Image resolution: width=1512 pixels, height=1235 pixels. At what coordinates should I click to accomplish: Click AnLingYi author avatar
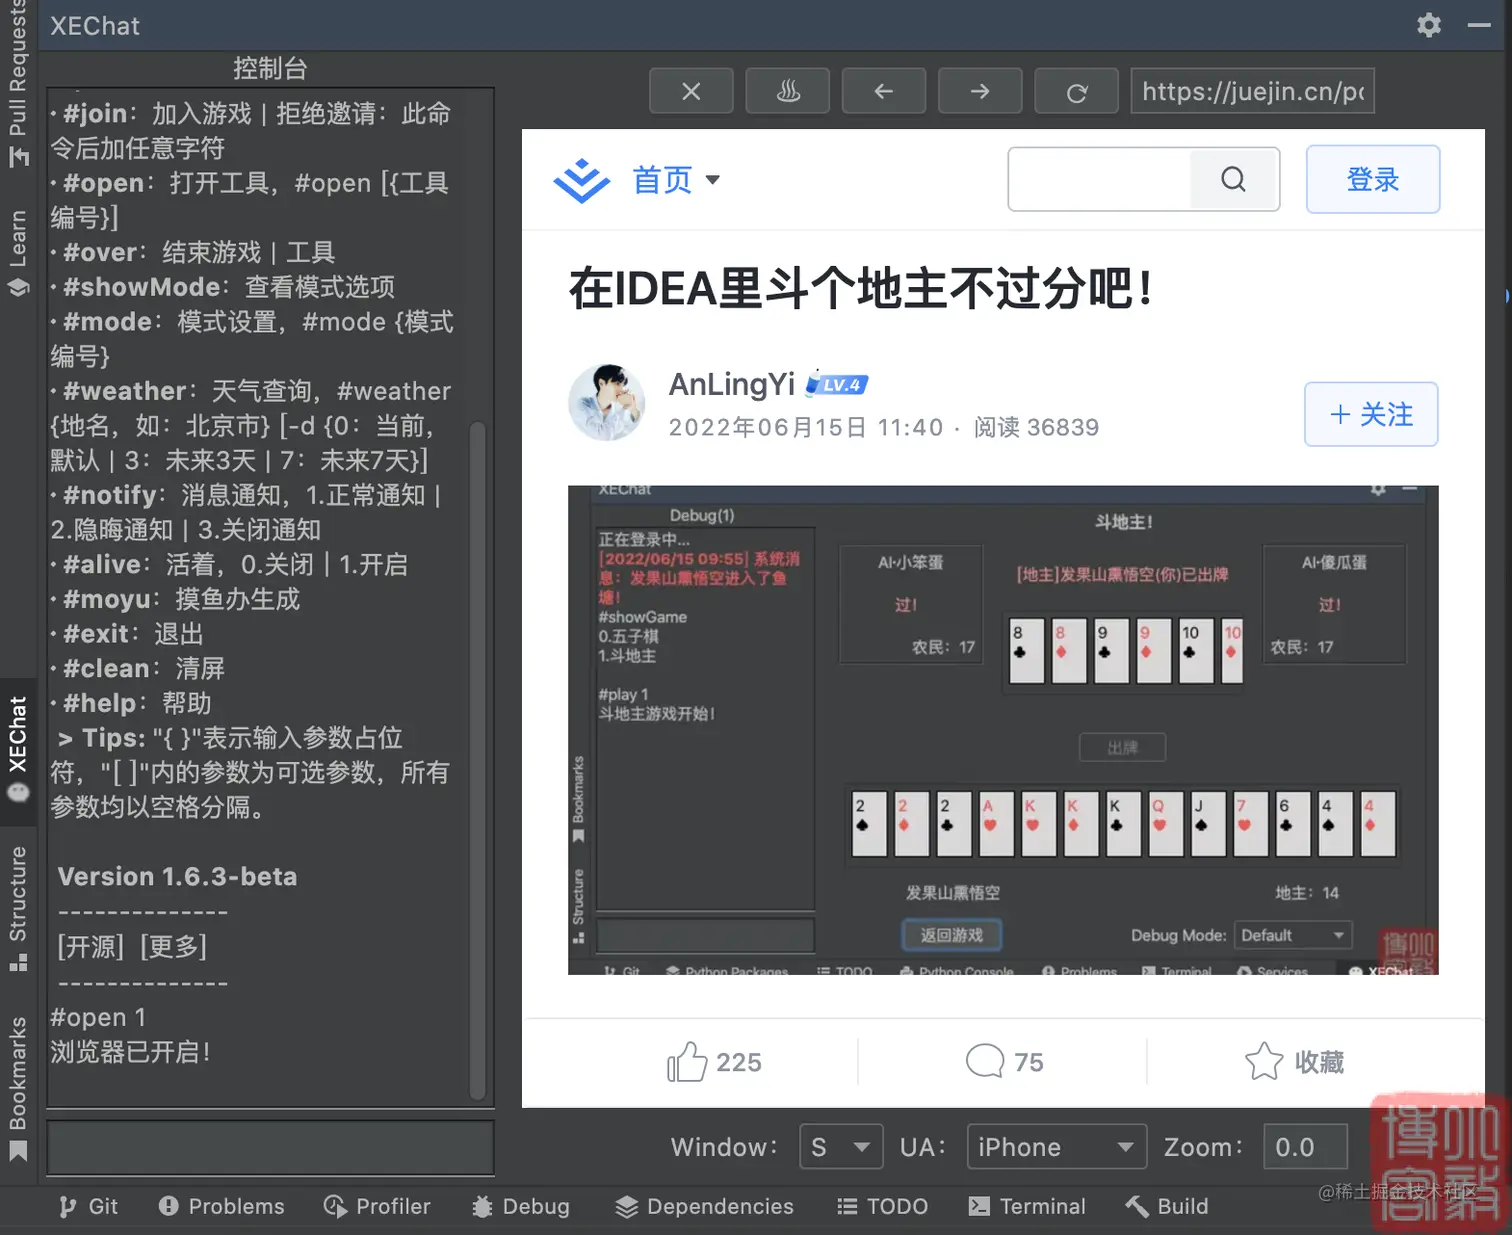click(x=607, y=403)
